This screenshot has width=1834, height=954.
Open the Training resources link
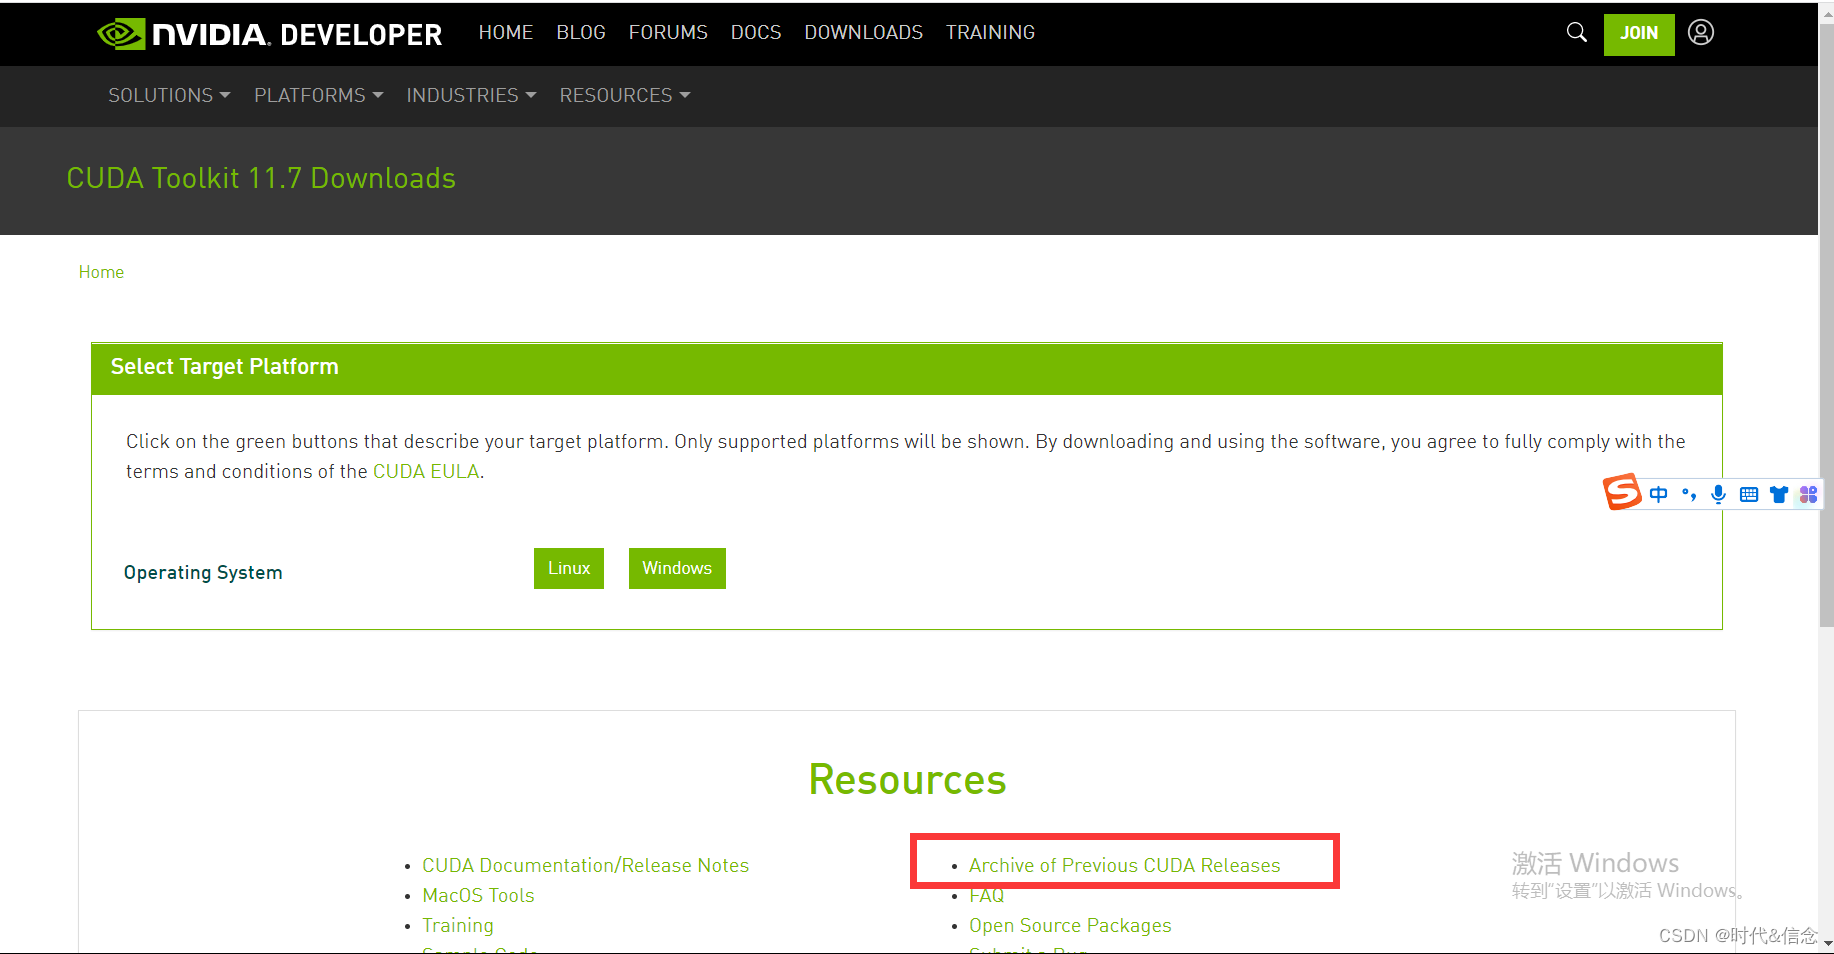tap(458, 925)
